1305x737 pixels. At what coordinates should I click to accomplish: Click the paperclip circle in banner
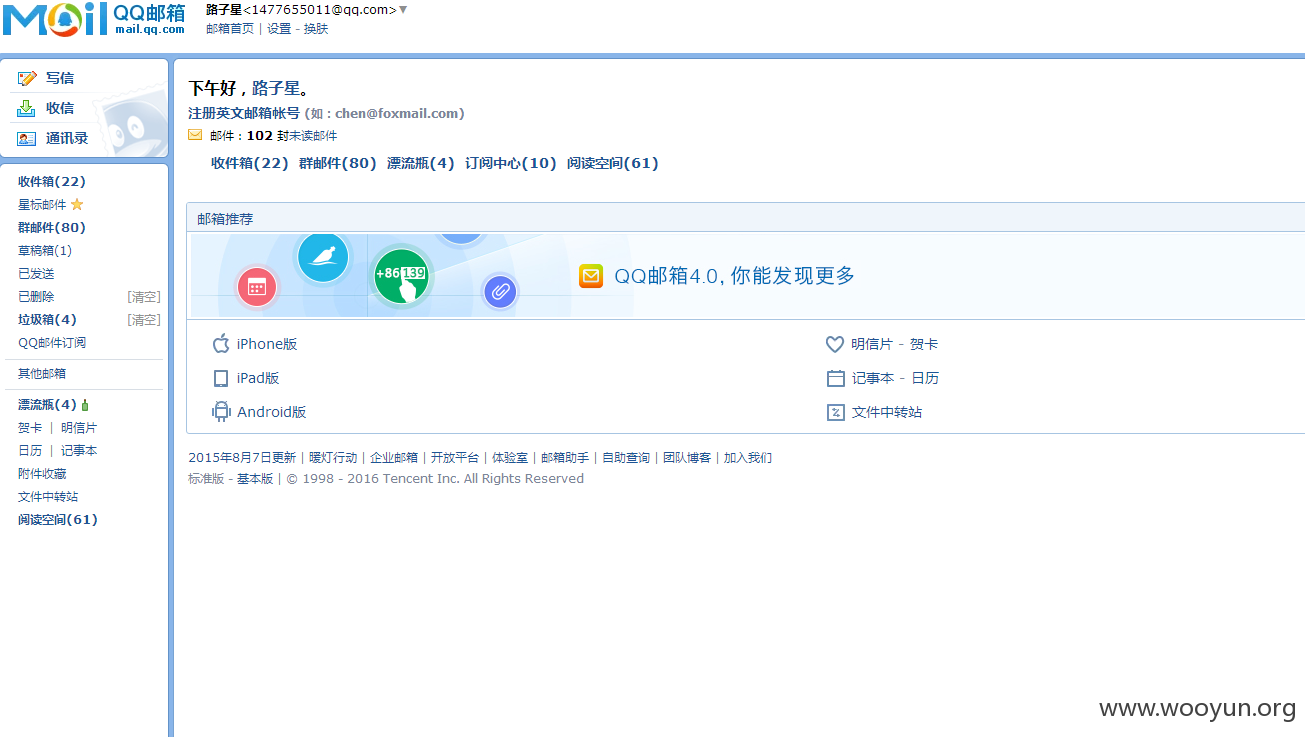(x=500, y=292)
